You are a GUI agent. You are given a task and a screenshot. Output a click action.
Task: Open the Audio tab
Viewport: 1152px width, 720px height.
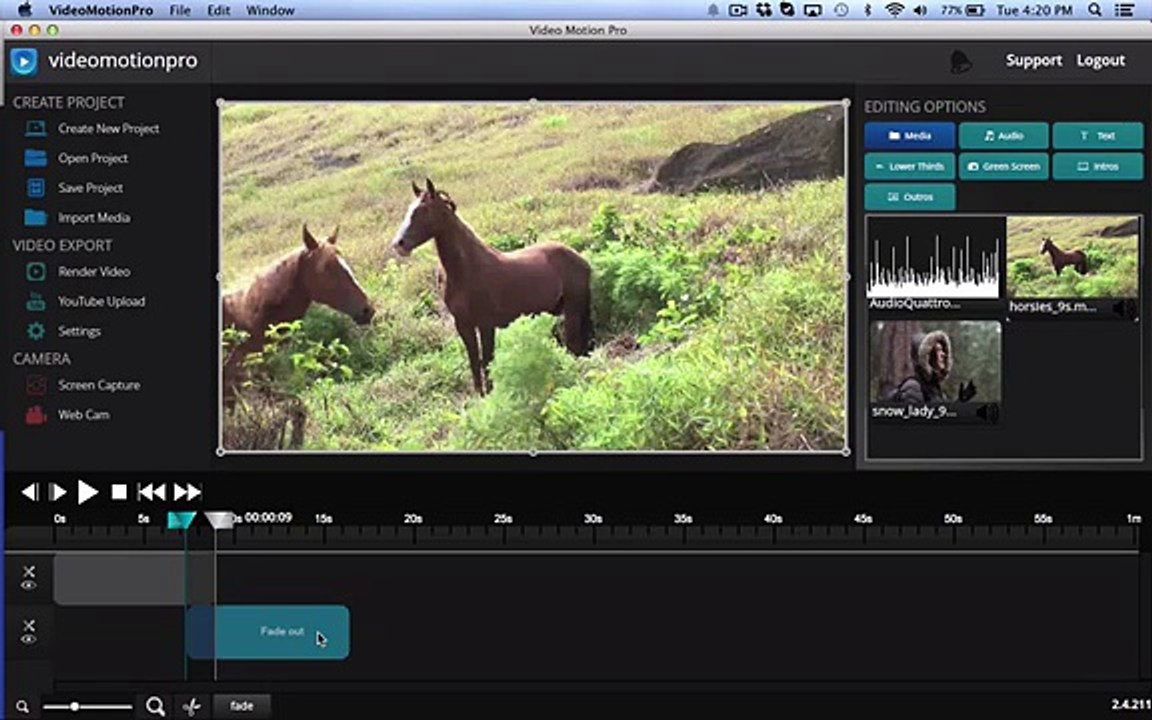coord(1004,136)
